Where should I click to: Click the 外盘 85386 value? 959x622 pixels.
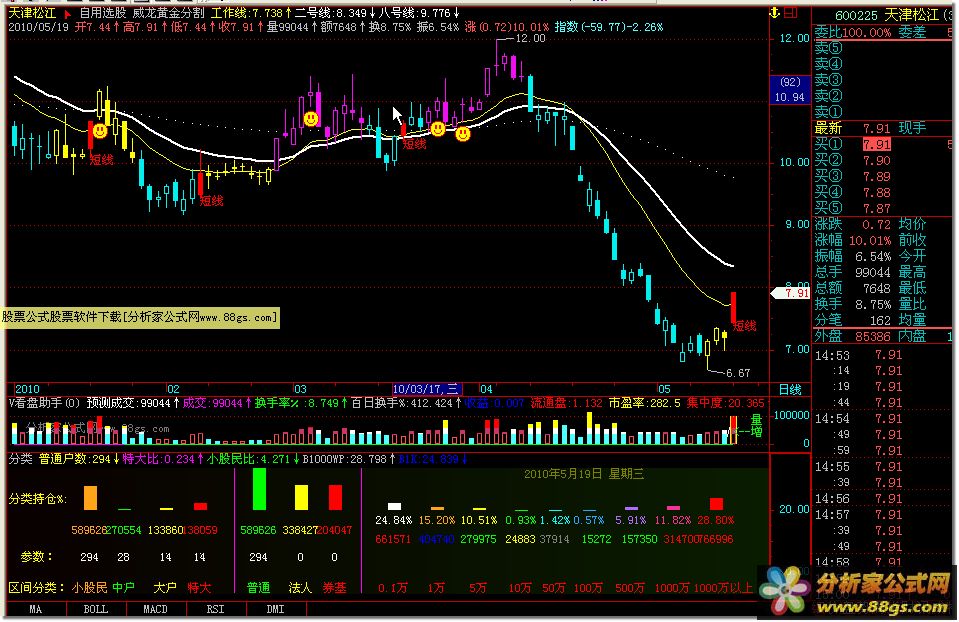tap(873, 336)
